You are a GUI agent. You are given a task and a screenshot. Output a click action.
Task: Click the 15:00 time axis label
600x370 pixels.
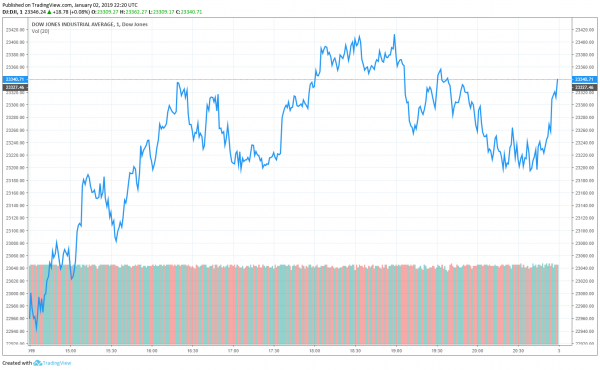(x=70, y=350)
